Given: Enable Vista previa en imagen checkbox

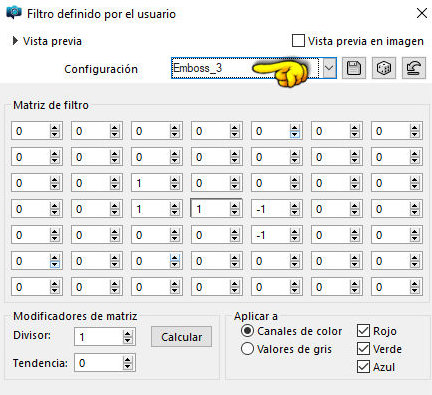Looking at the screenshot, I should [x=298, y=41].
